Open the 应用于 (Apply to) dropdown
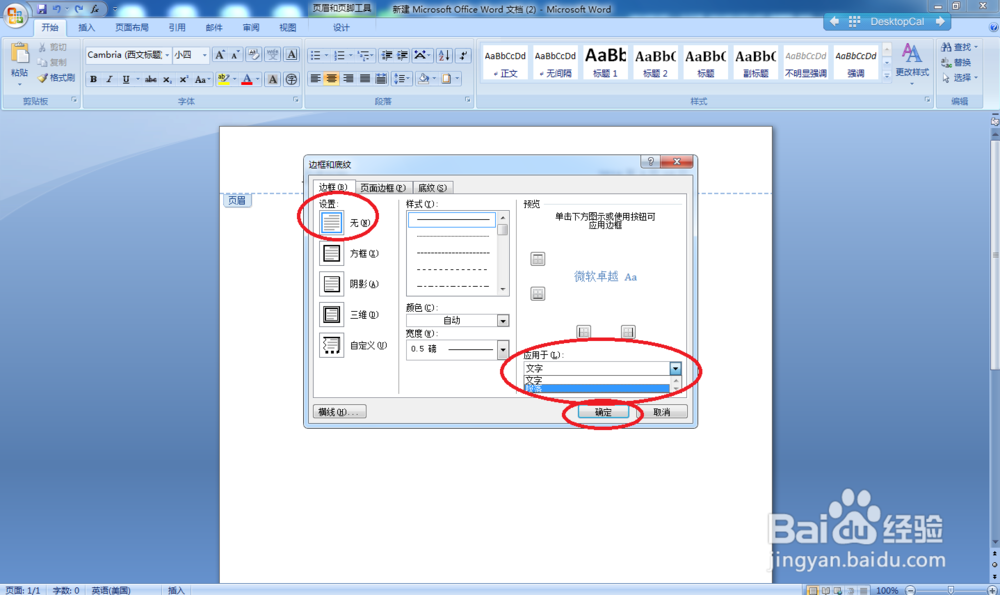The height and width of the screenshot is (595, 1000). pyautogui.click(x=674, y=369)
